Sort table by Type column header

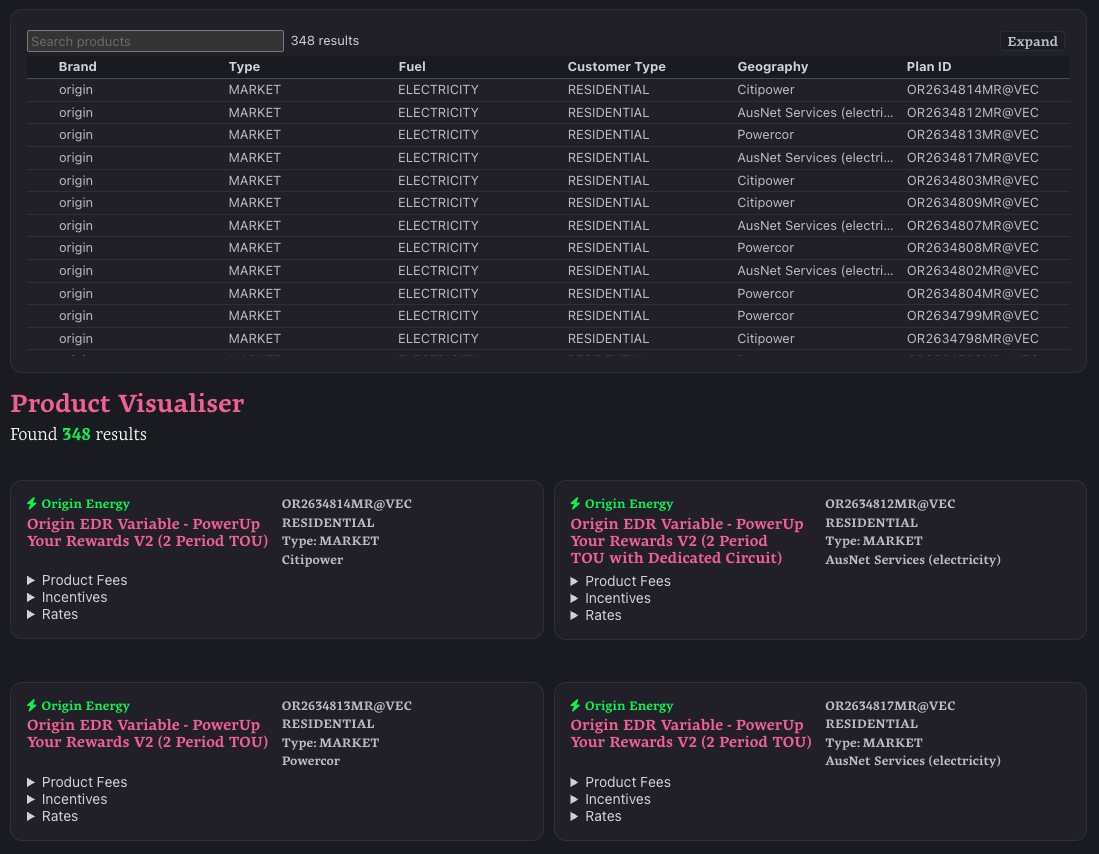[244, 67]
